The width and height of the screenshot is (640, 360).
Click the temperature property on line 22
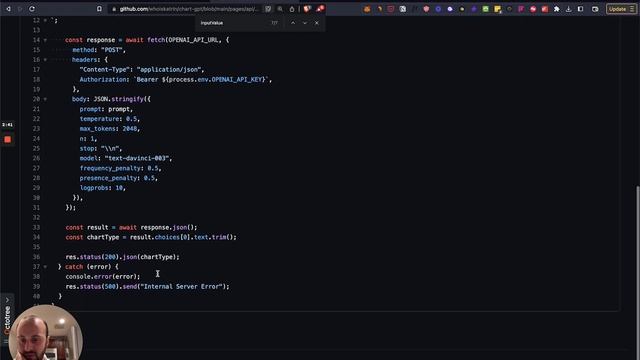[100, 119]
